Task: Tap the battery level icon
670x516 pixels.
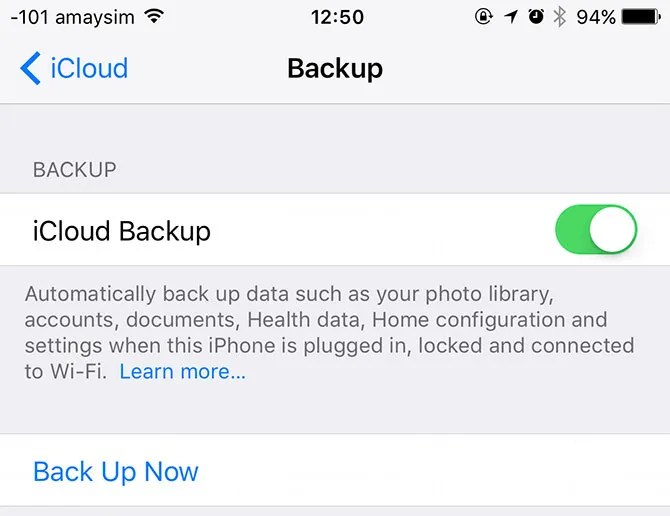Action: [641, 17]
